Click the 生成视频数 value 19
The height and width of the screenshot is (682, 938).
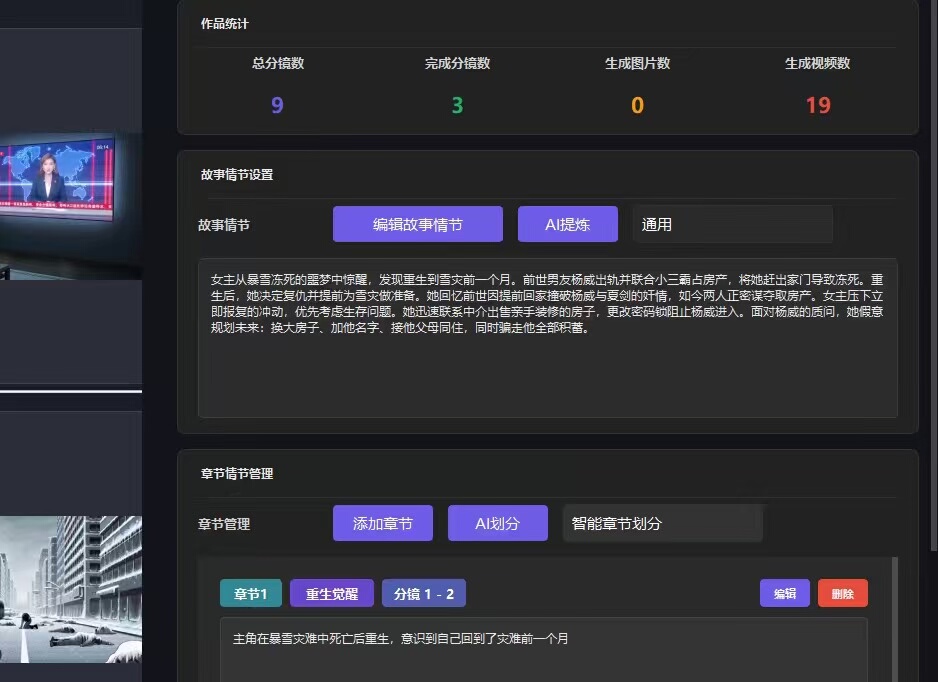pyautogui.click(x=818, y=105)
